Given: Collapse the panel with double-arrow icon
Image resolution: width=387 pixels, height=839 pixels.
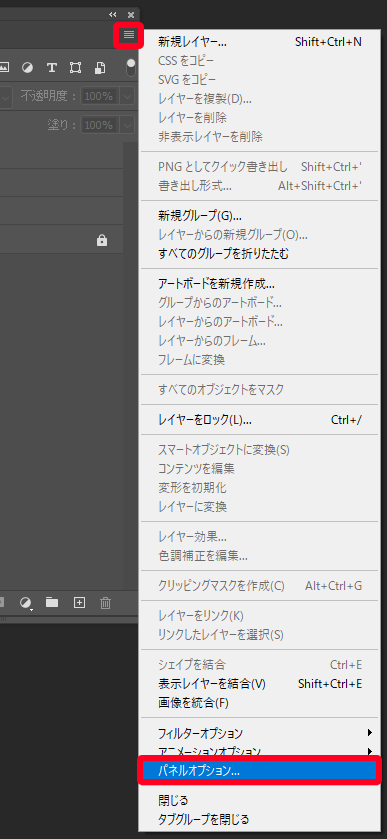Looking at the screenshot, I should (112, 14).
